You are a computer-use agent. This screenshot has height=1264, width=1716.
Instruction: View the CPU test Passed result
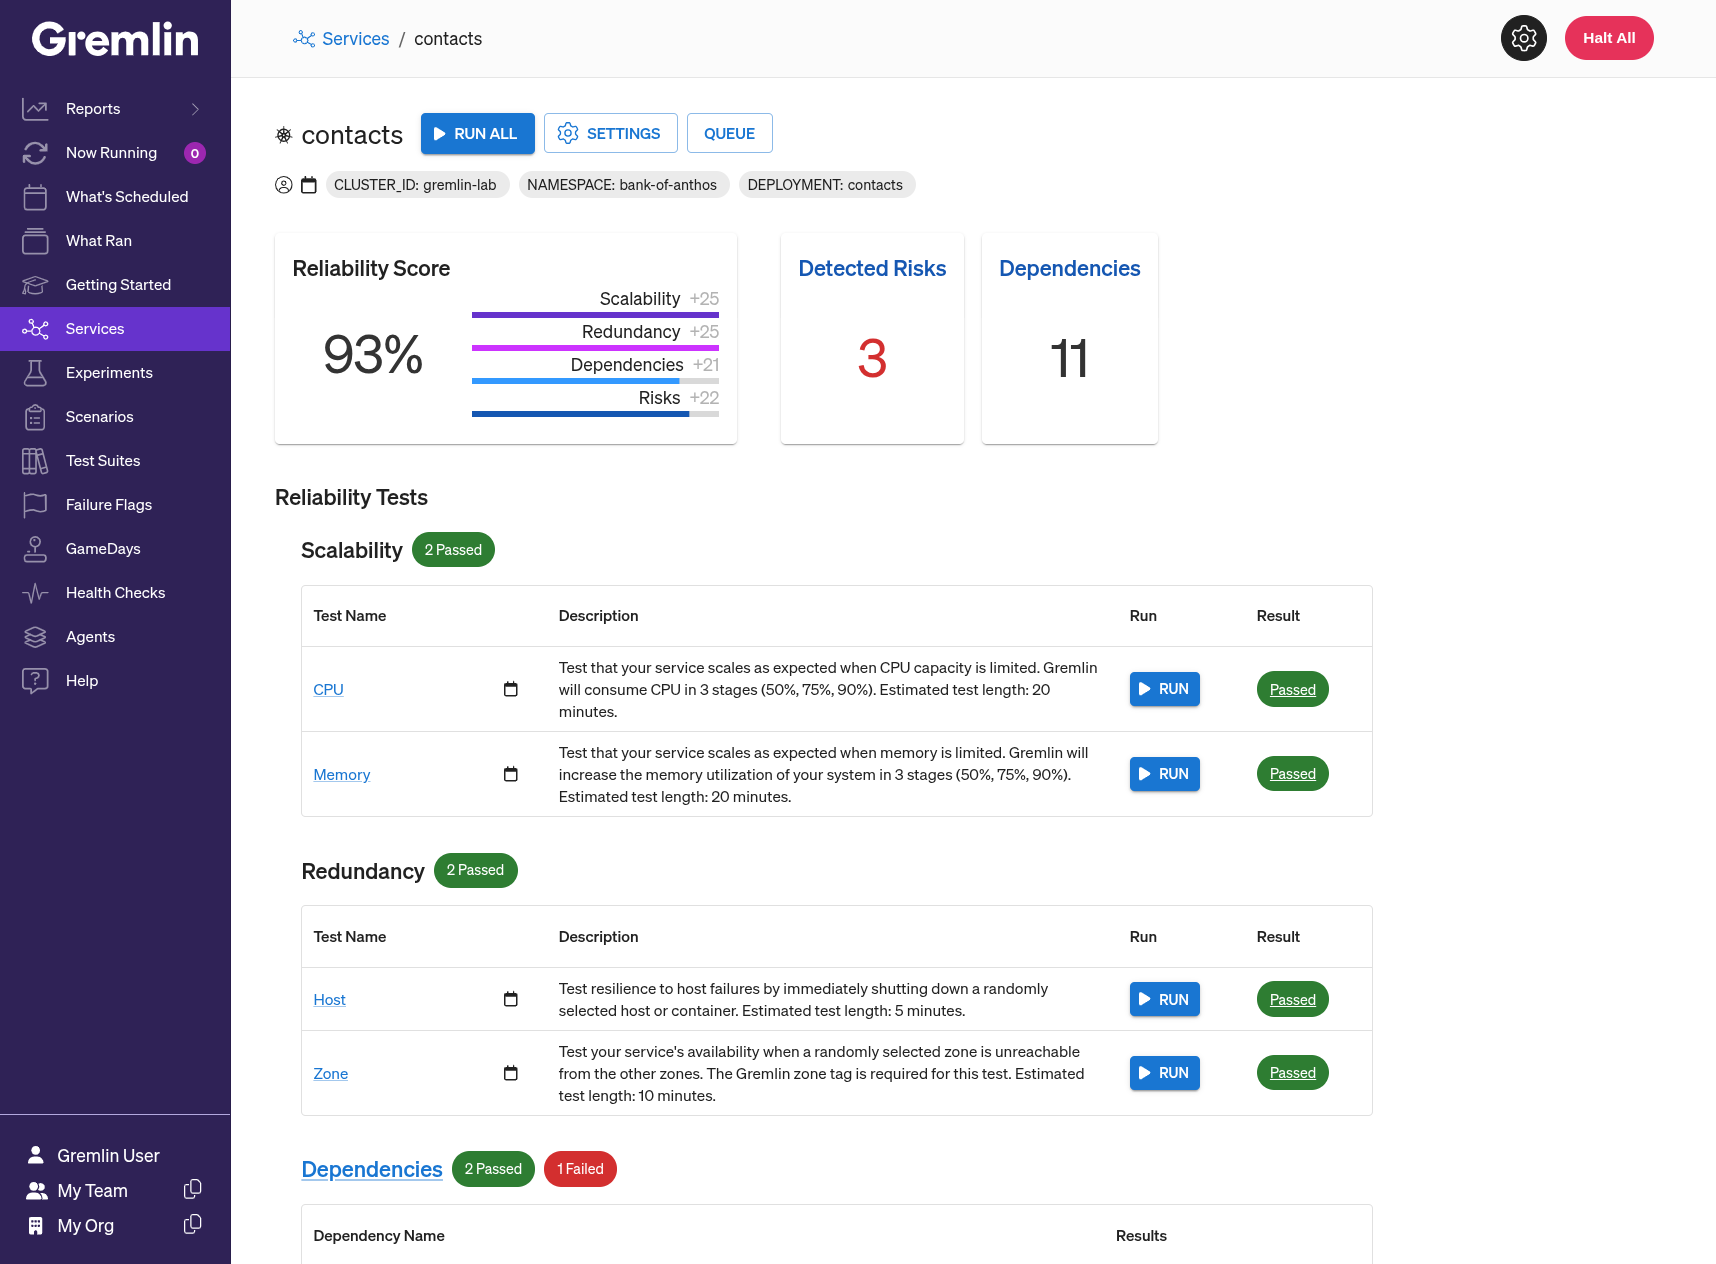(x=1293, y=690)
